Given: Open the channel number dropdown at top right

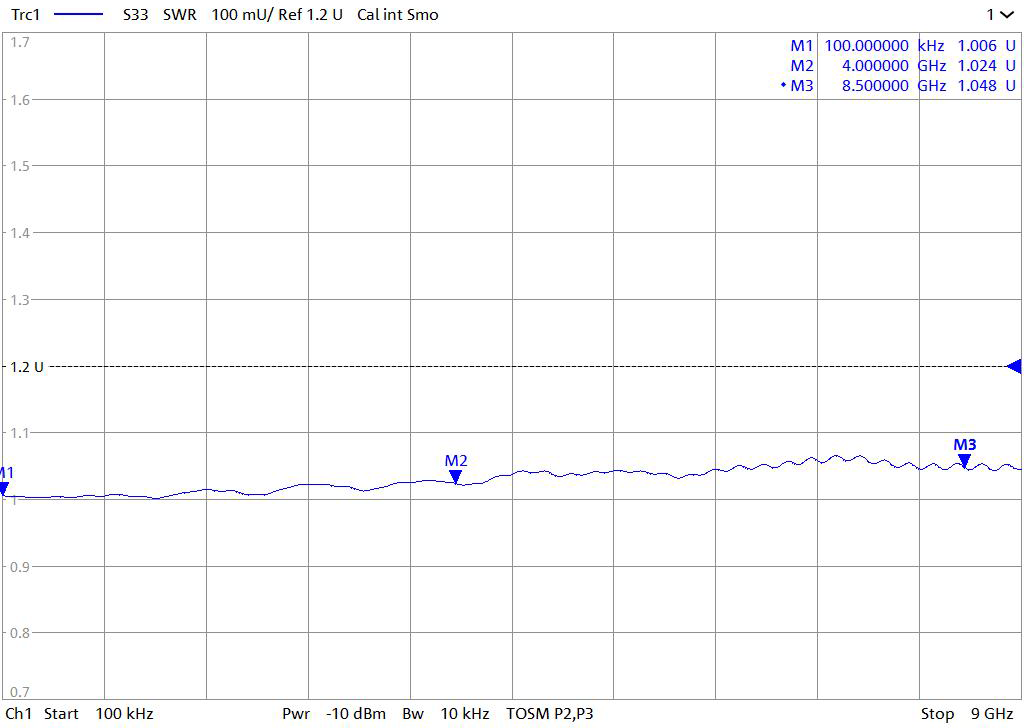Looking at the screenshot, I should [1002, 15].
